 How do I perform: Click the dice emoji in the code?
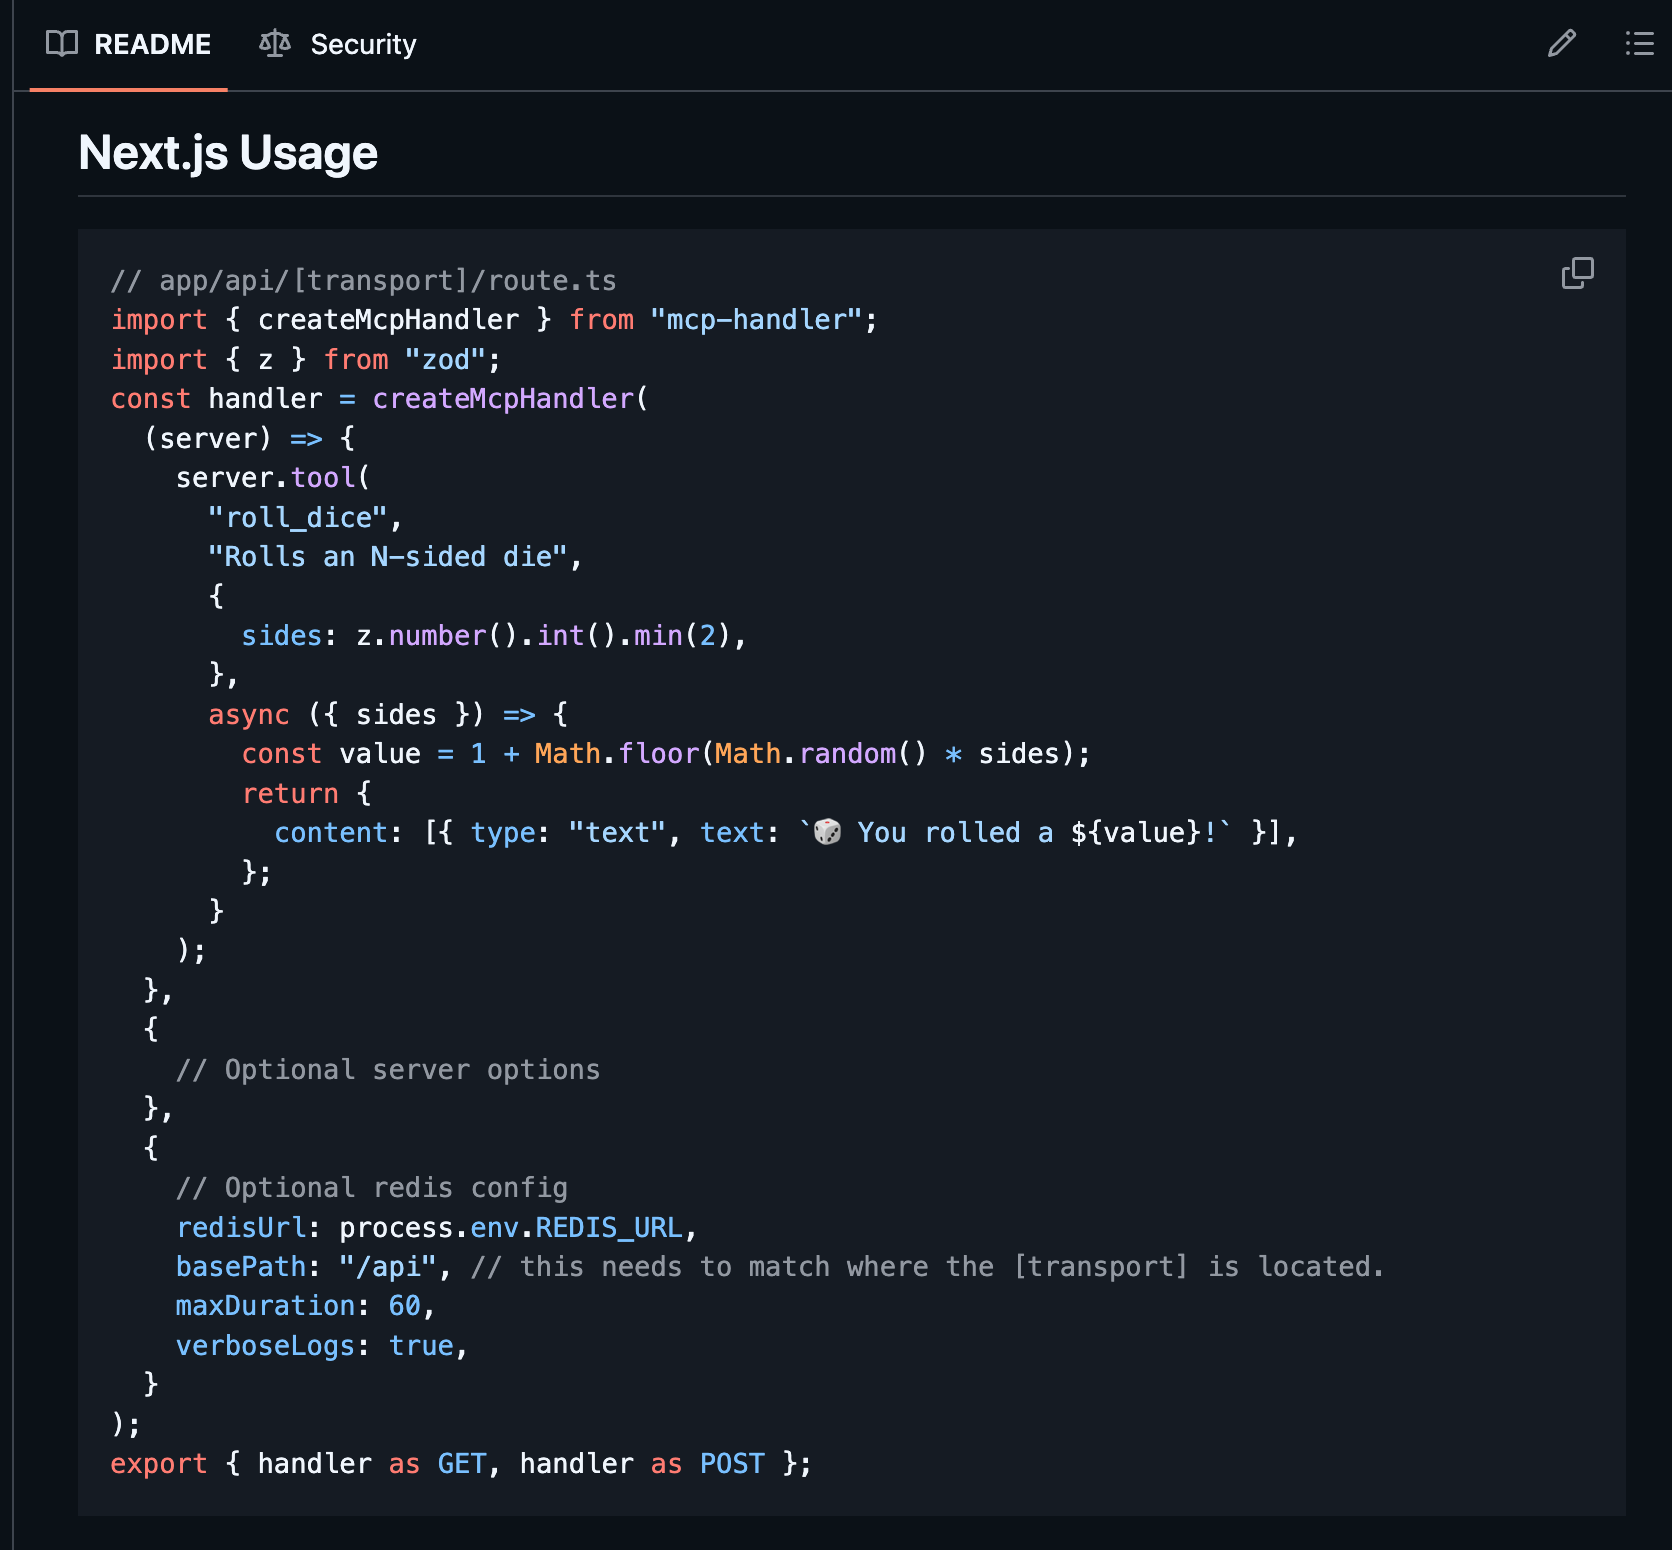pyautogui.click(x=827, y=832)
